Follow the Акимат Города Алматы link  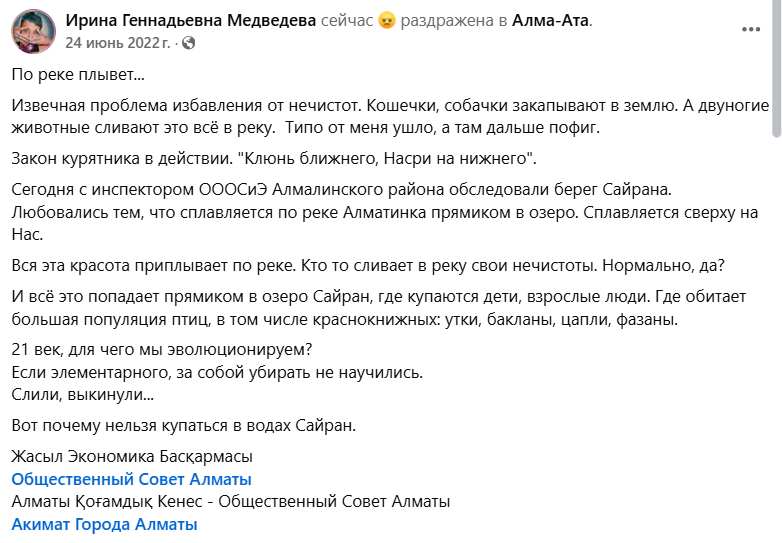coord(105,525)
